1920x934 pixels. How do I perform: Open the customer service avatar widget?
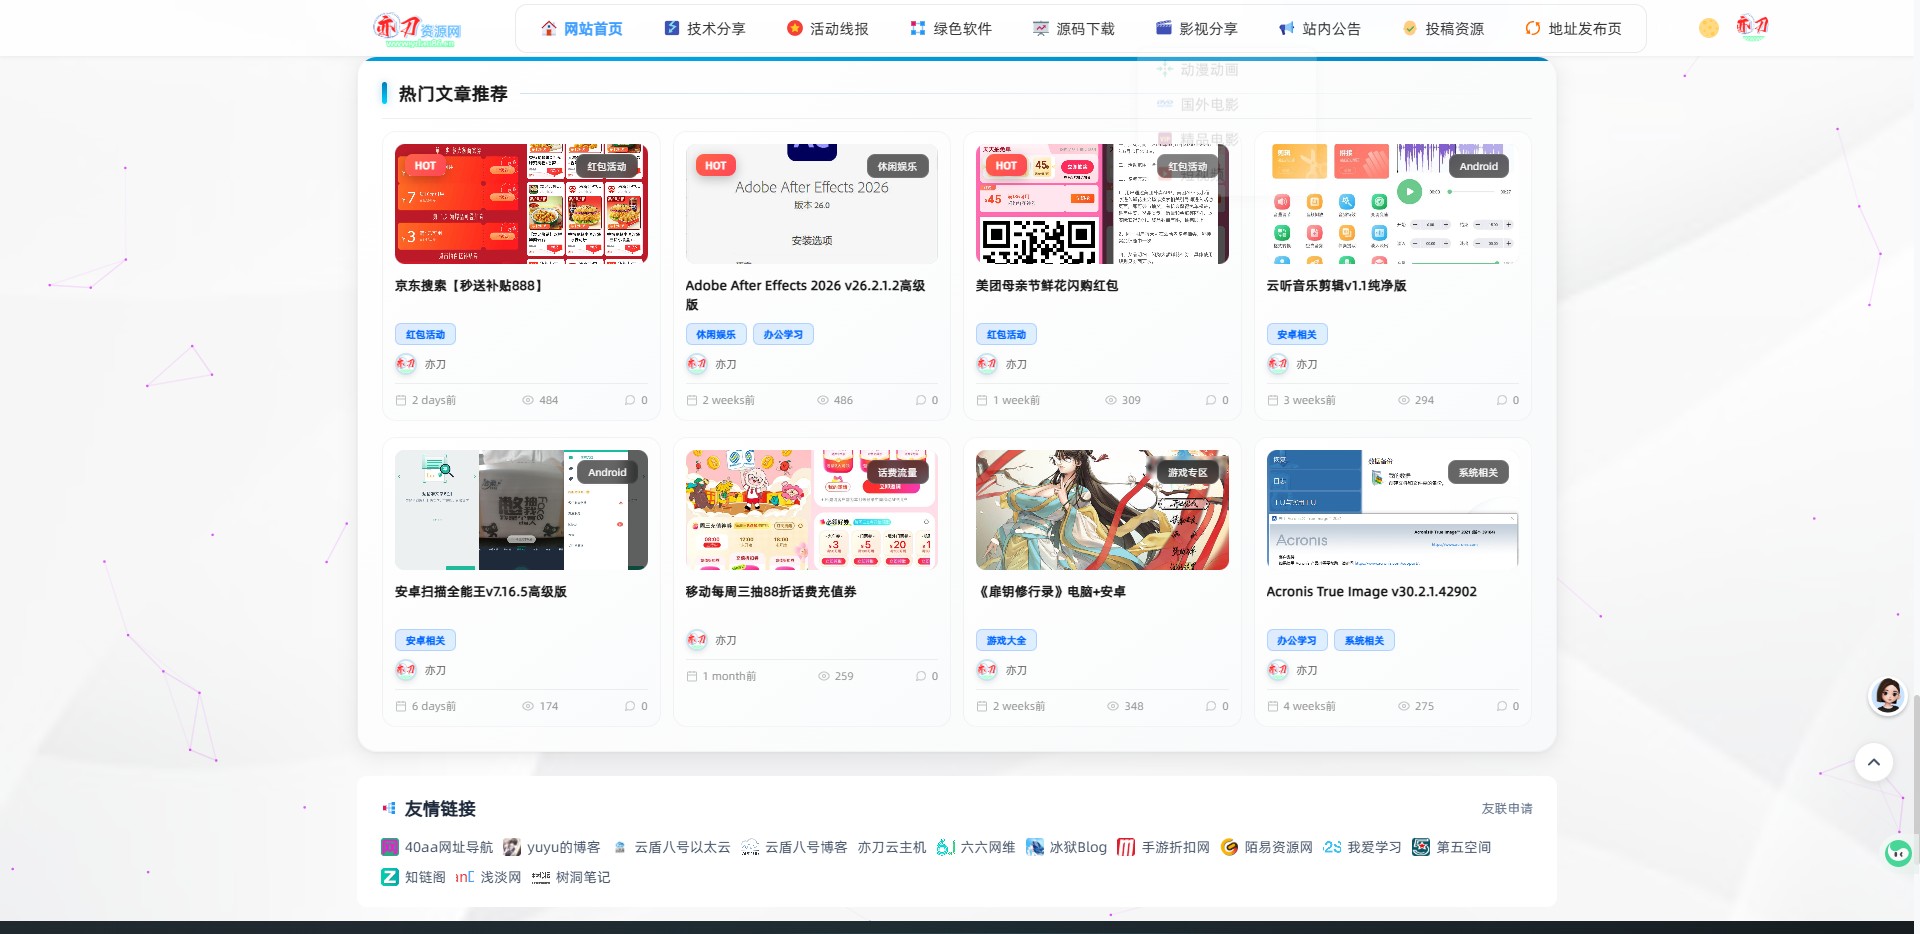tap(1888, 695)
